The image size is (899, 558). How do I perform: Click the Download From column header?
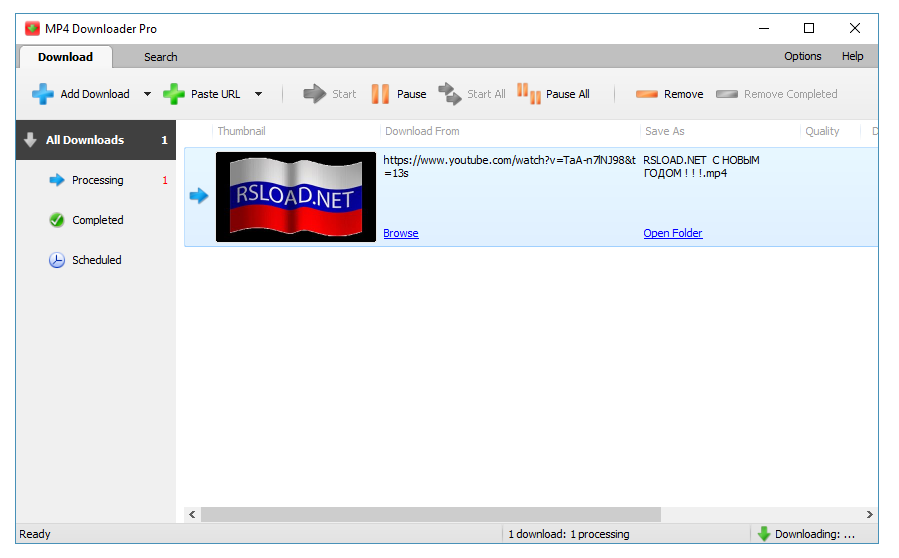point(422,131)
